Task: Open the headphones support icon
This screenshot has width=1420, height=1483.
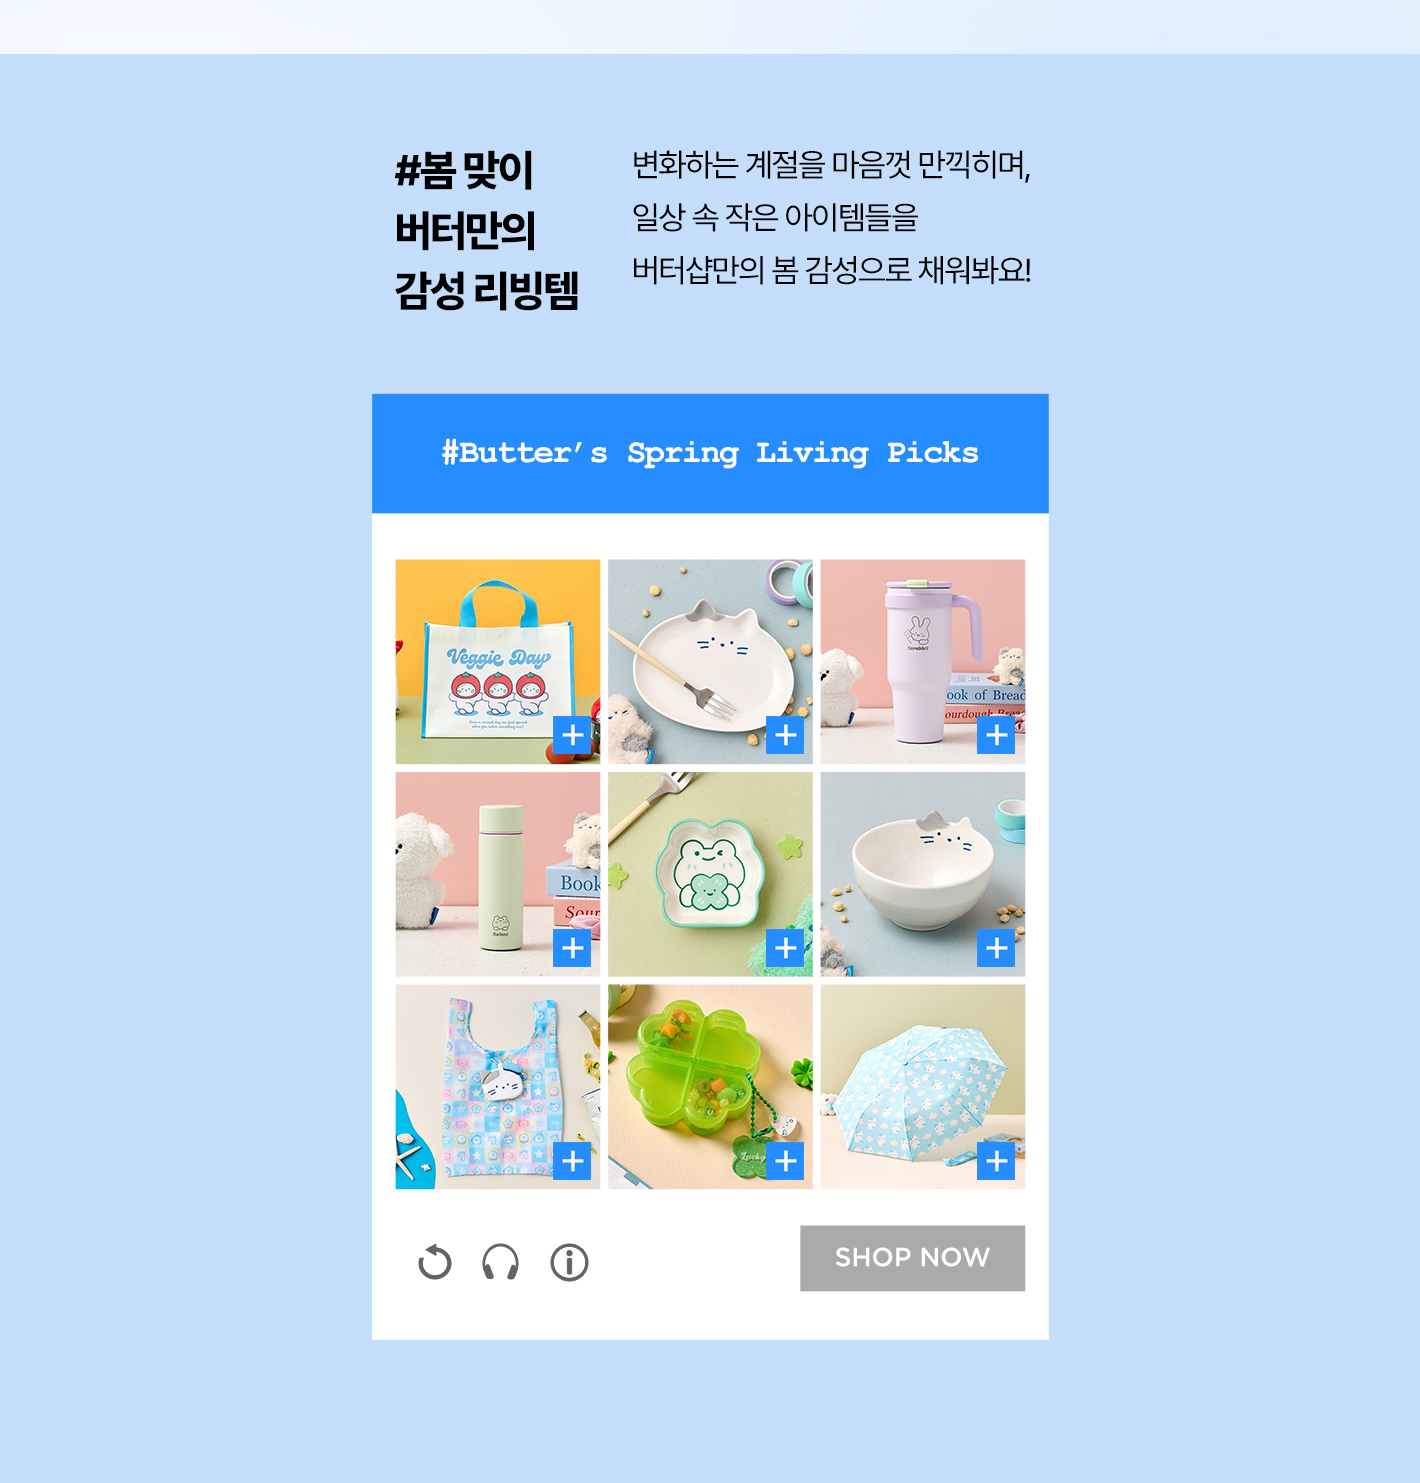Action: pyautogui.click(x=501, y=1262)
